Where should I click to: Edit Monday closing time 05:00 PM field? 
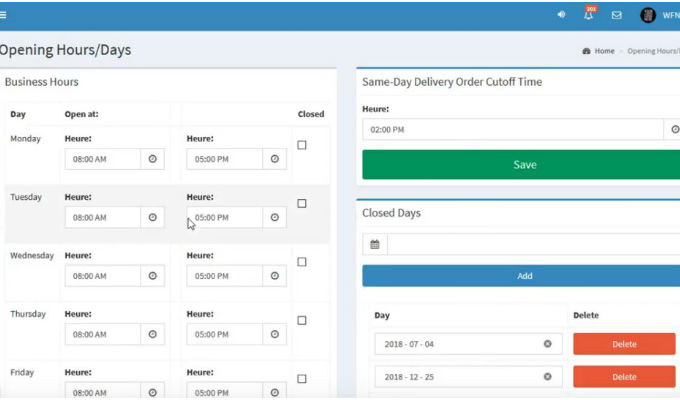pyautogui.click(x=225, y=159)
